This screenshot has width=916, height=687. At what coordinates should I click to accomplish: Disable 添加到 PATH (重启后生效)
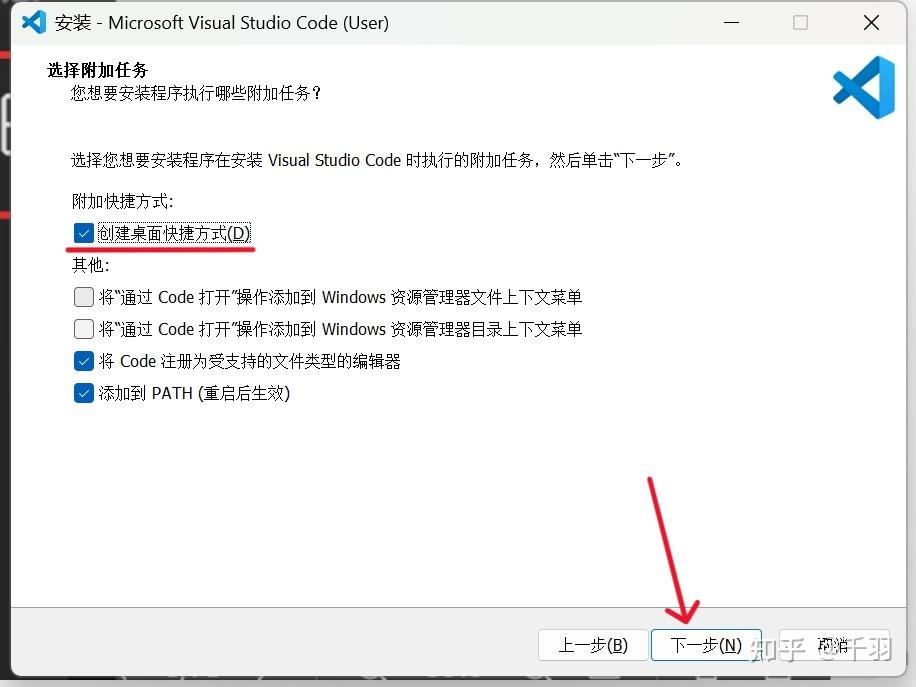(x=84, y=393)
